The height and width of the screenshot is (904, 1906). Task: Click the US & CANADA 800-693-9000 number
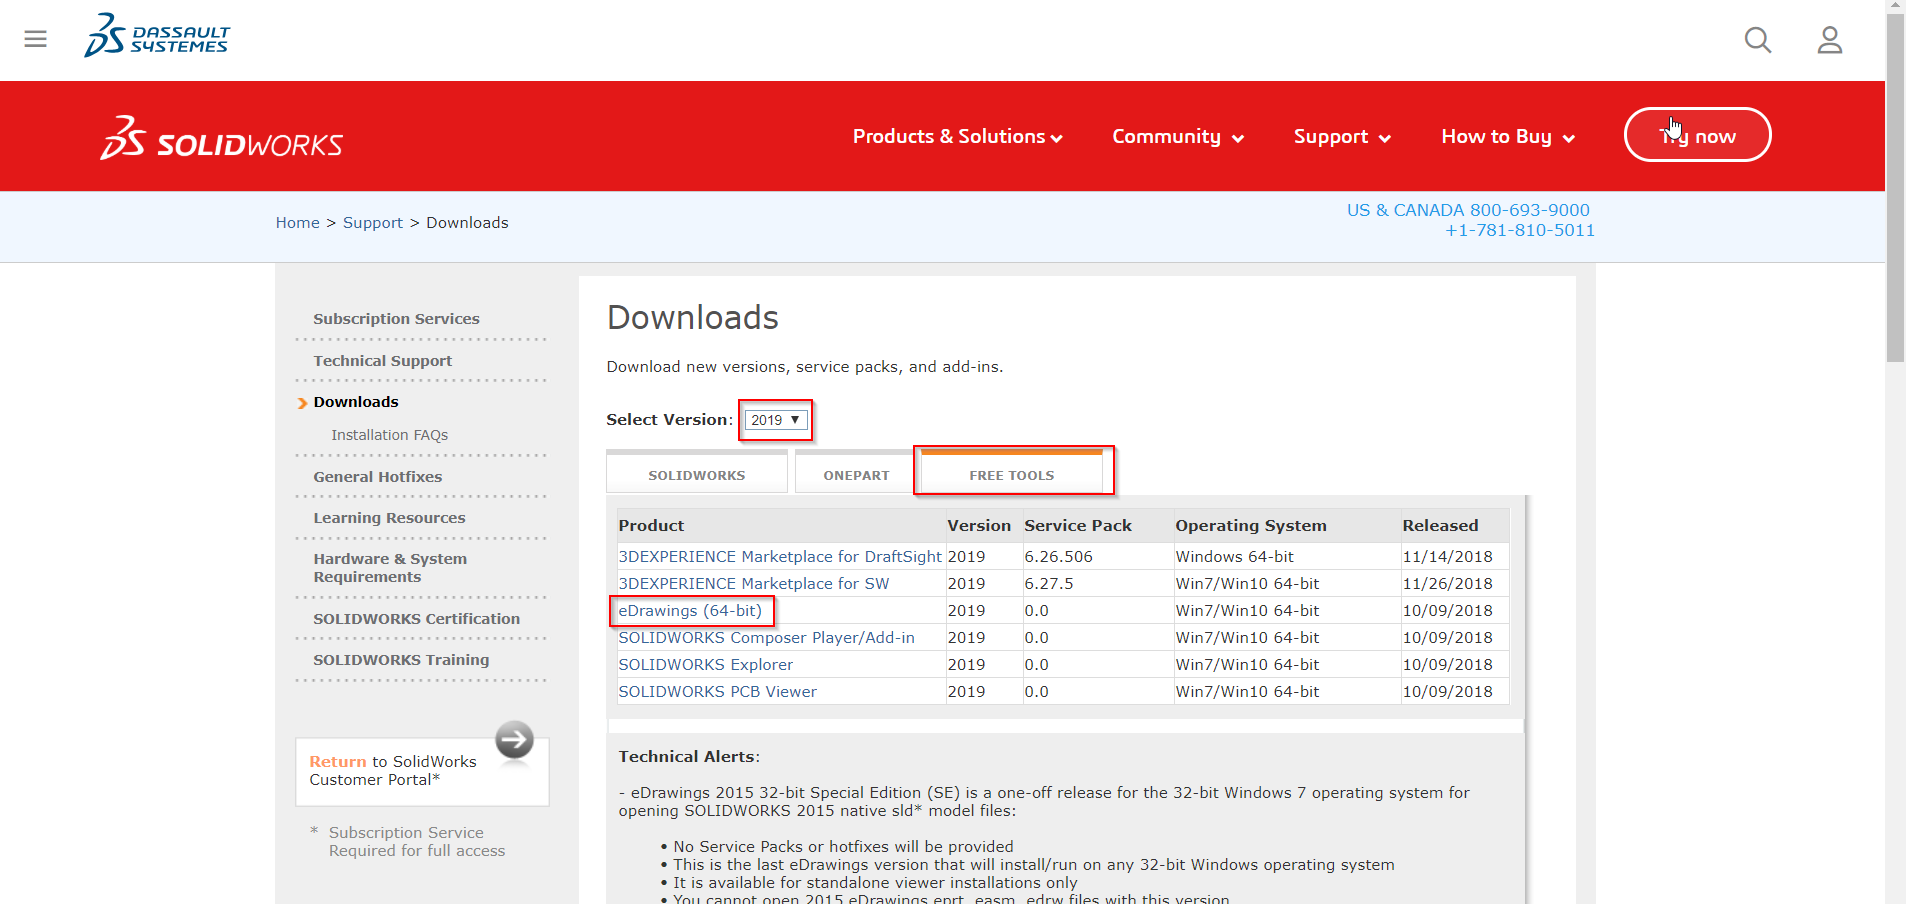tap(1468, 210)
